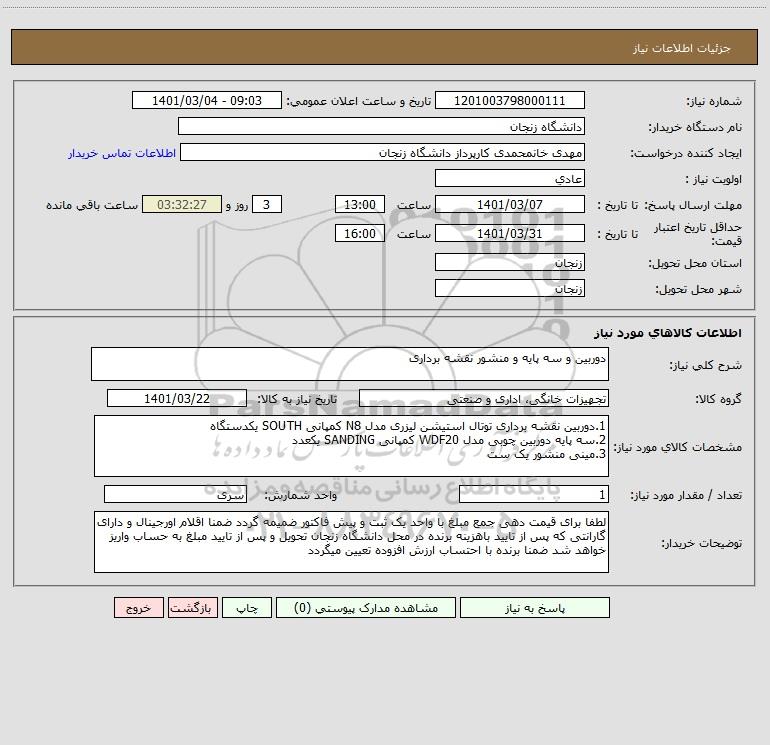The width and height of the screenshot is (770, 745).
Task: Click the گروه کالا field تجهیزات خانگی
Action: [x=484, y=398]
